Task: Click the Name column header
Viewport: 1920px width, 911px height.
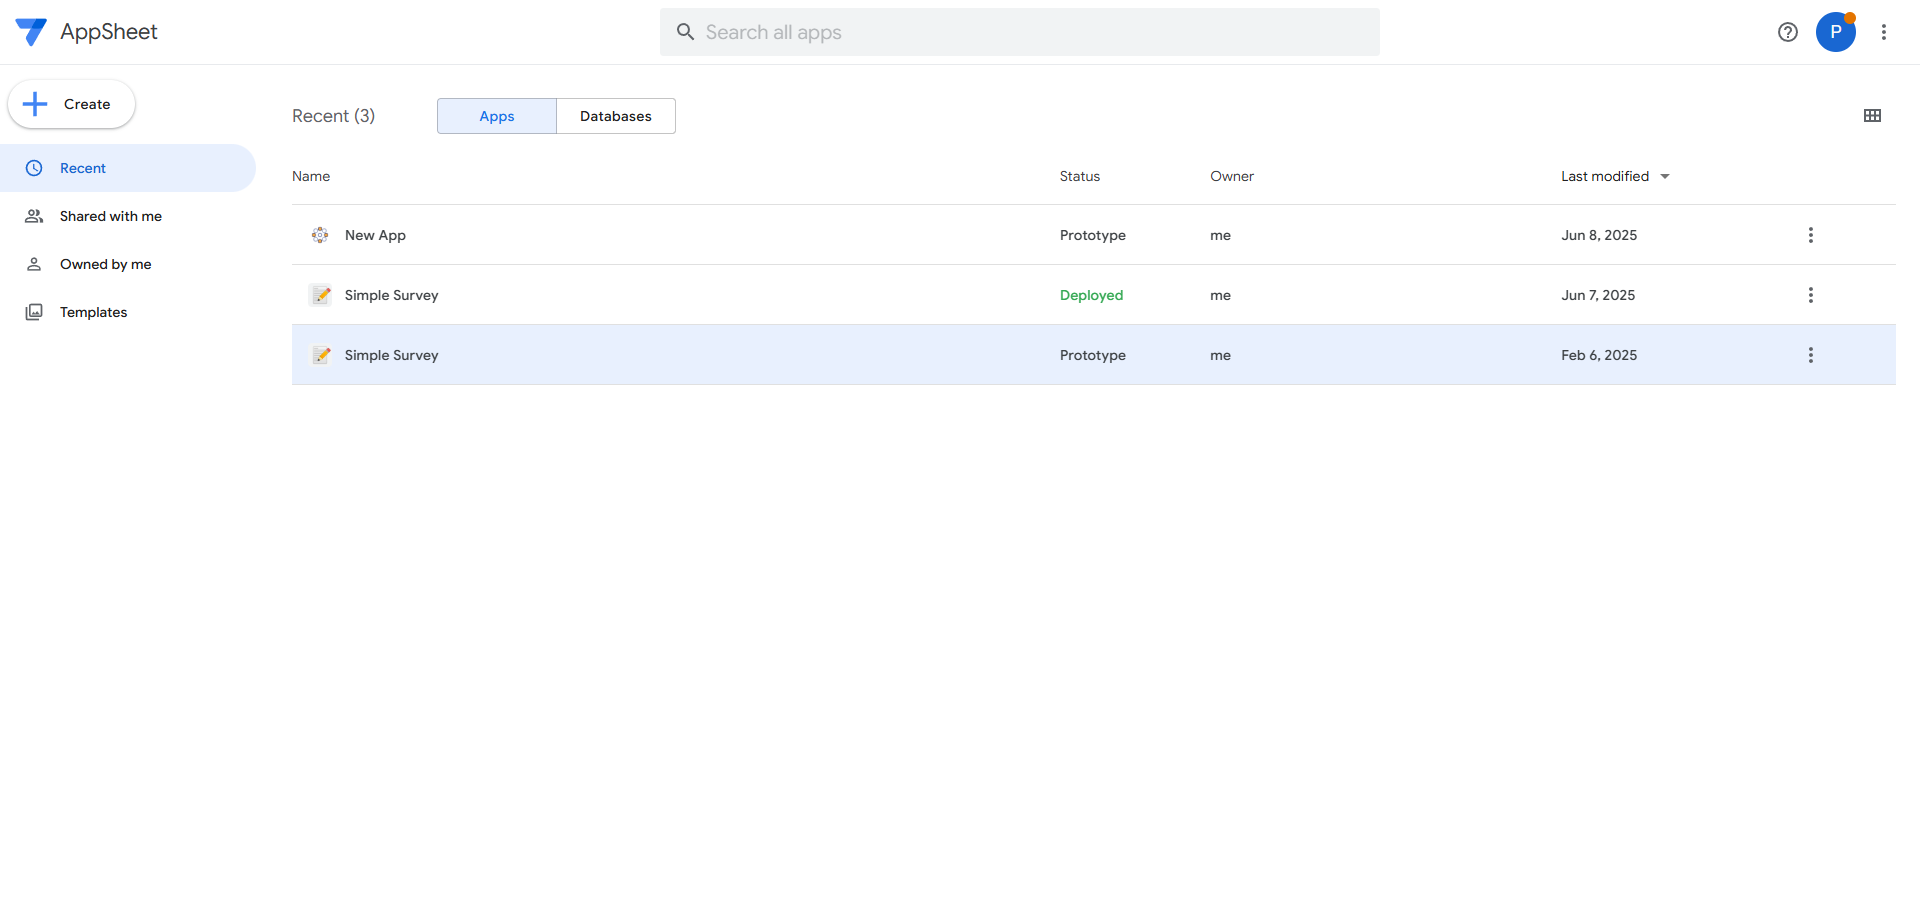Action: coord(311,176)
